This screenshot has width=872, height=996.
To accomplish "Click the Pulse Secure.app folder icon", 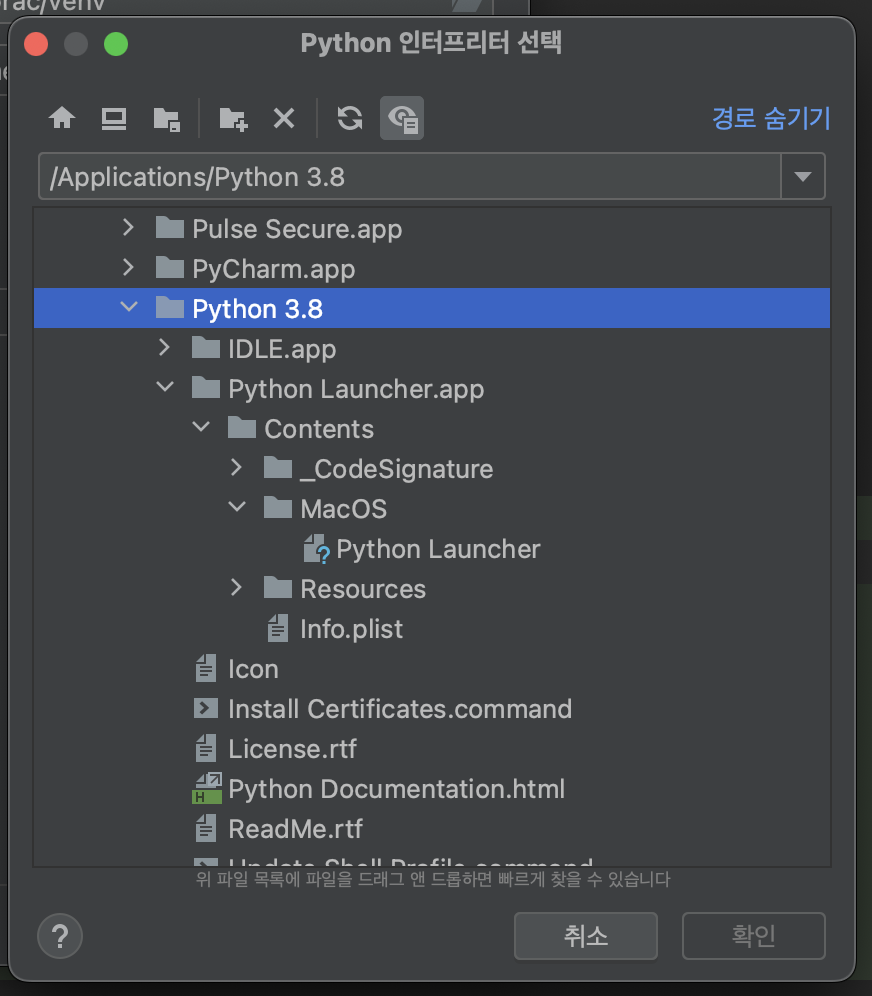I will 170,227.
